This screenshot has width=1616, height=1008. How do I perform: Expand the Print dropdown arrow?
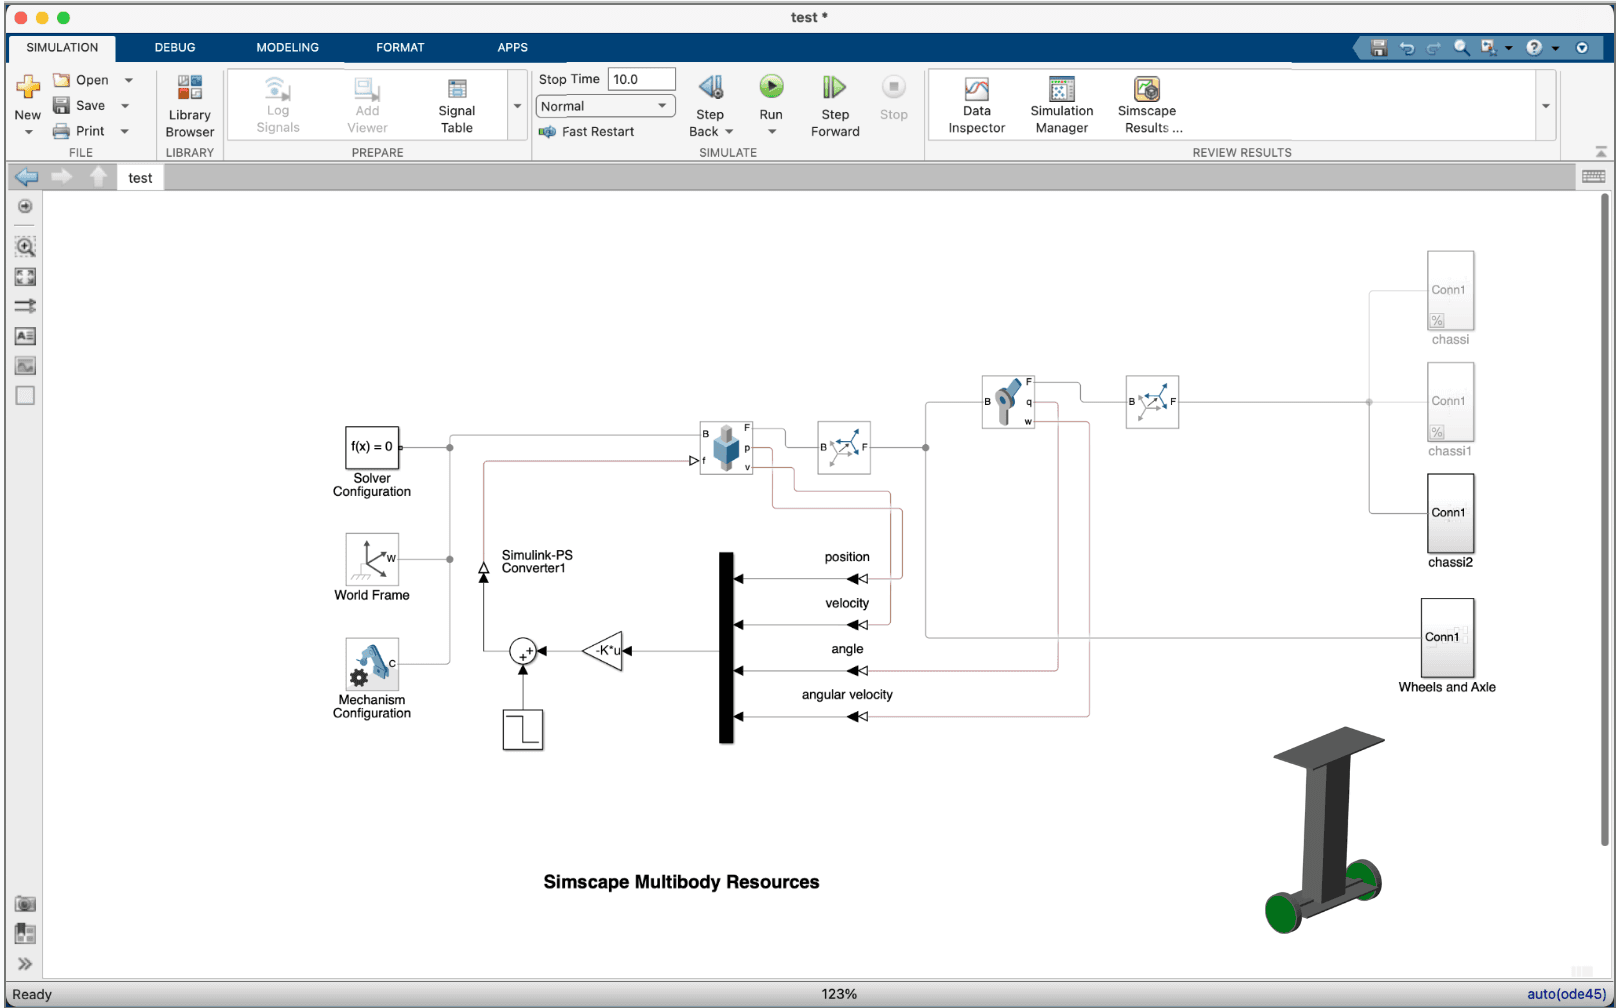click(x=125, y=131)
